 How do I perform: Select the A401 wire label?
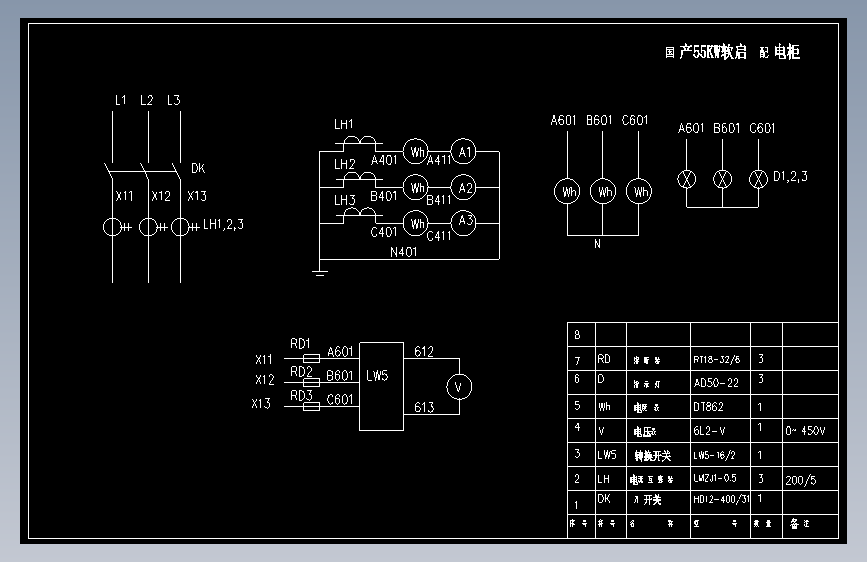point(384,160)
